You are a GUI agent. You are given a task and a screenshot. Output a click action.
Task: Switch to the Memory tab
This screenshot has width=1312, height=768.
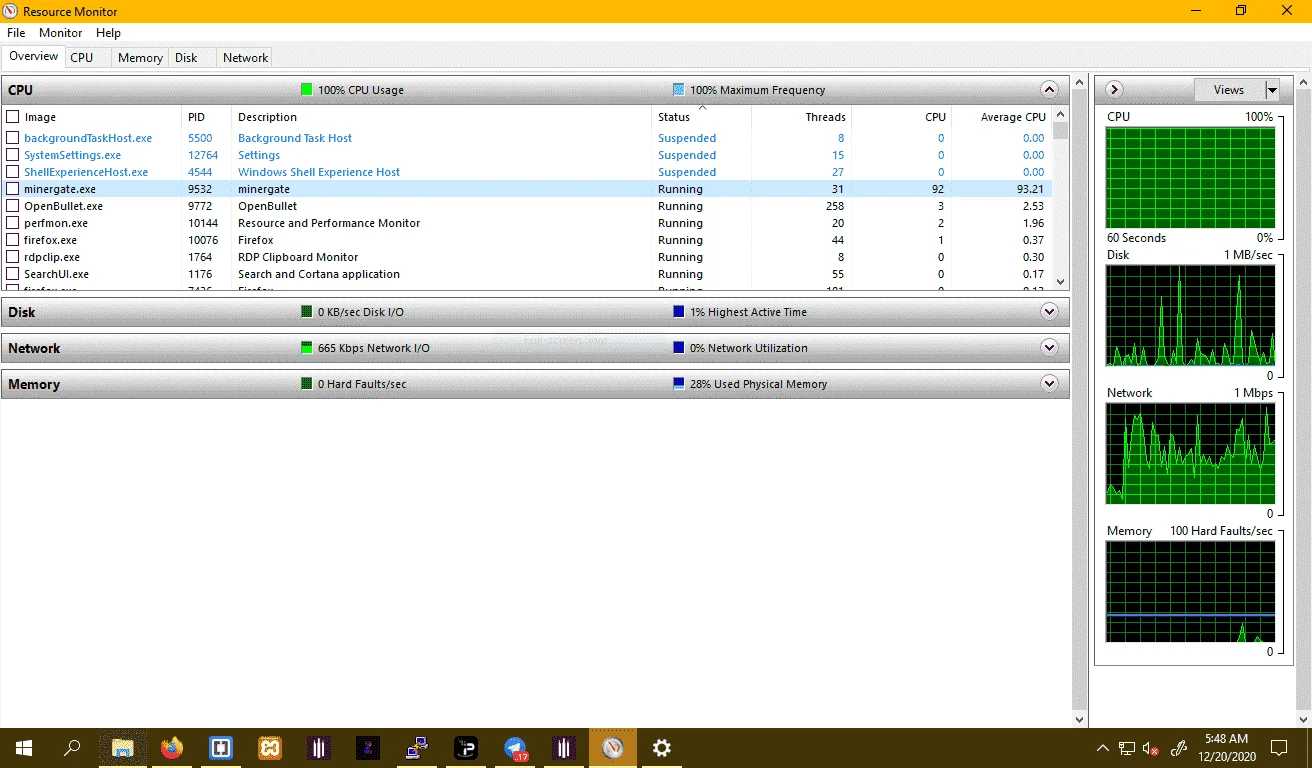coord(140,58)
